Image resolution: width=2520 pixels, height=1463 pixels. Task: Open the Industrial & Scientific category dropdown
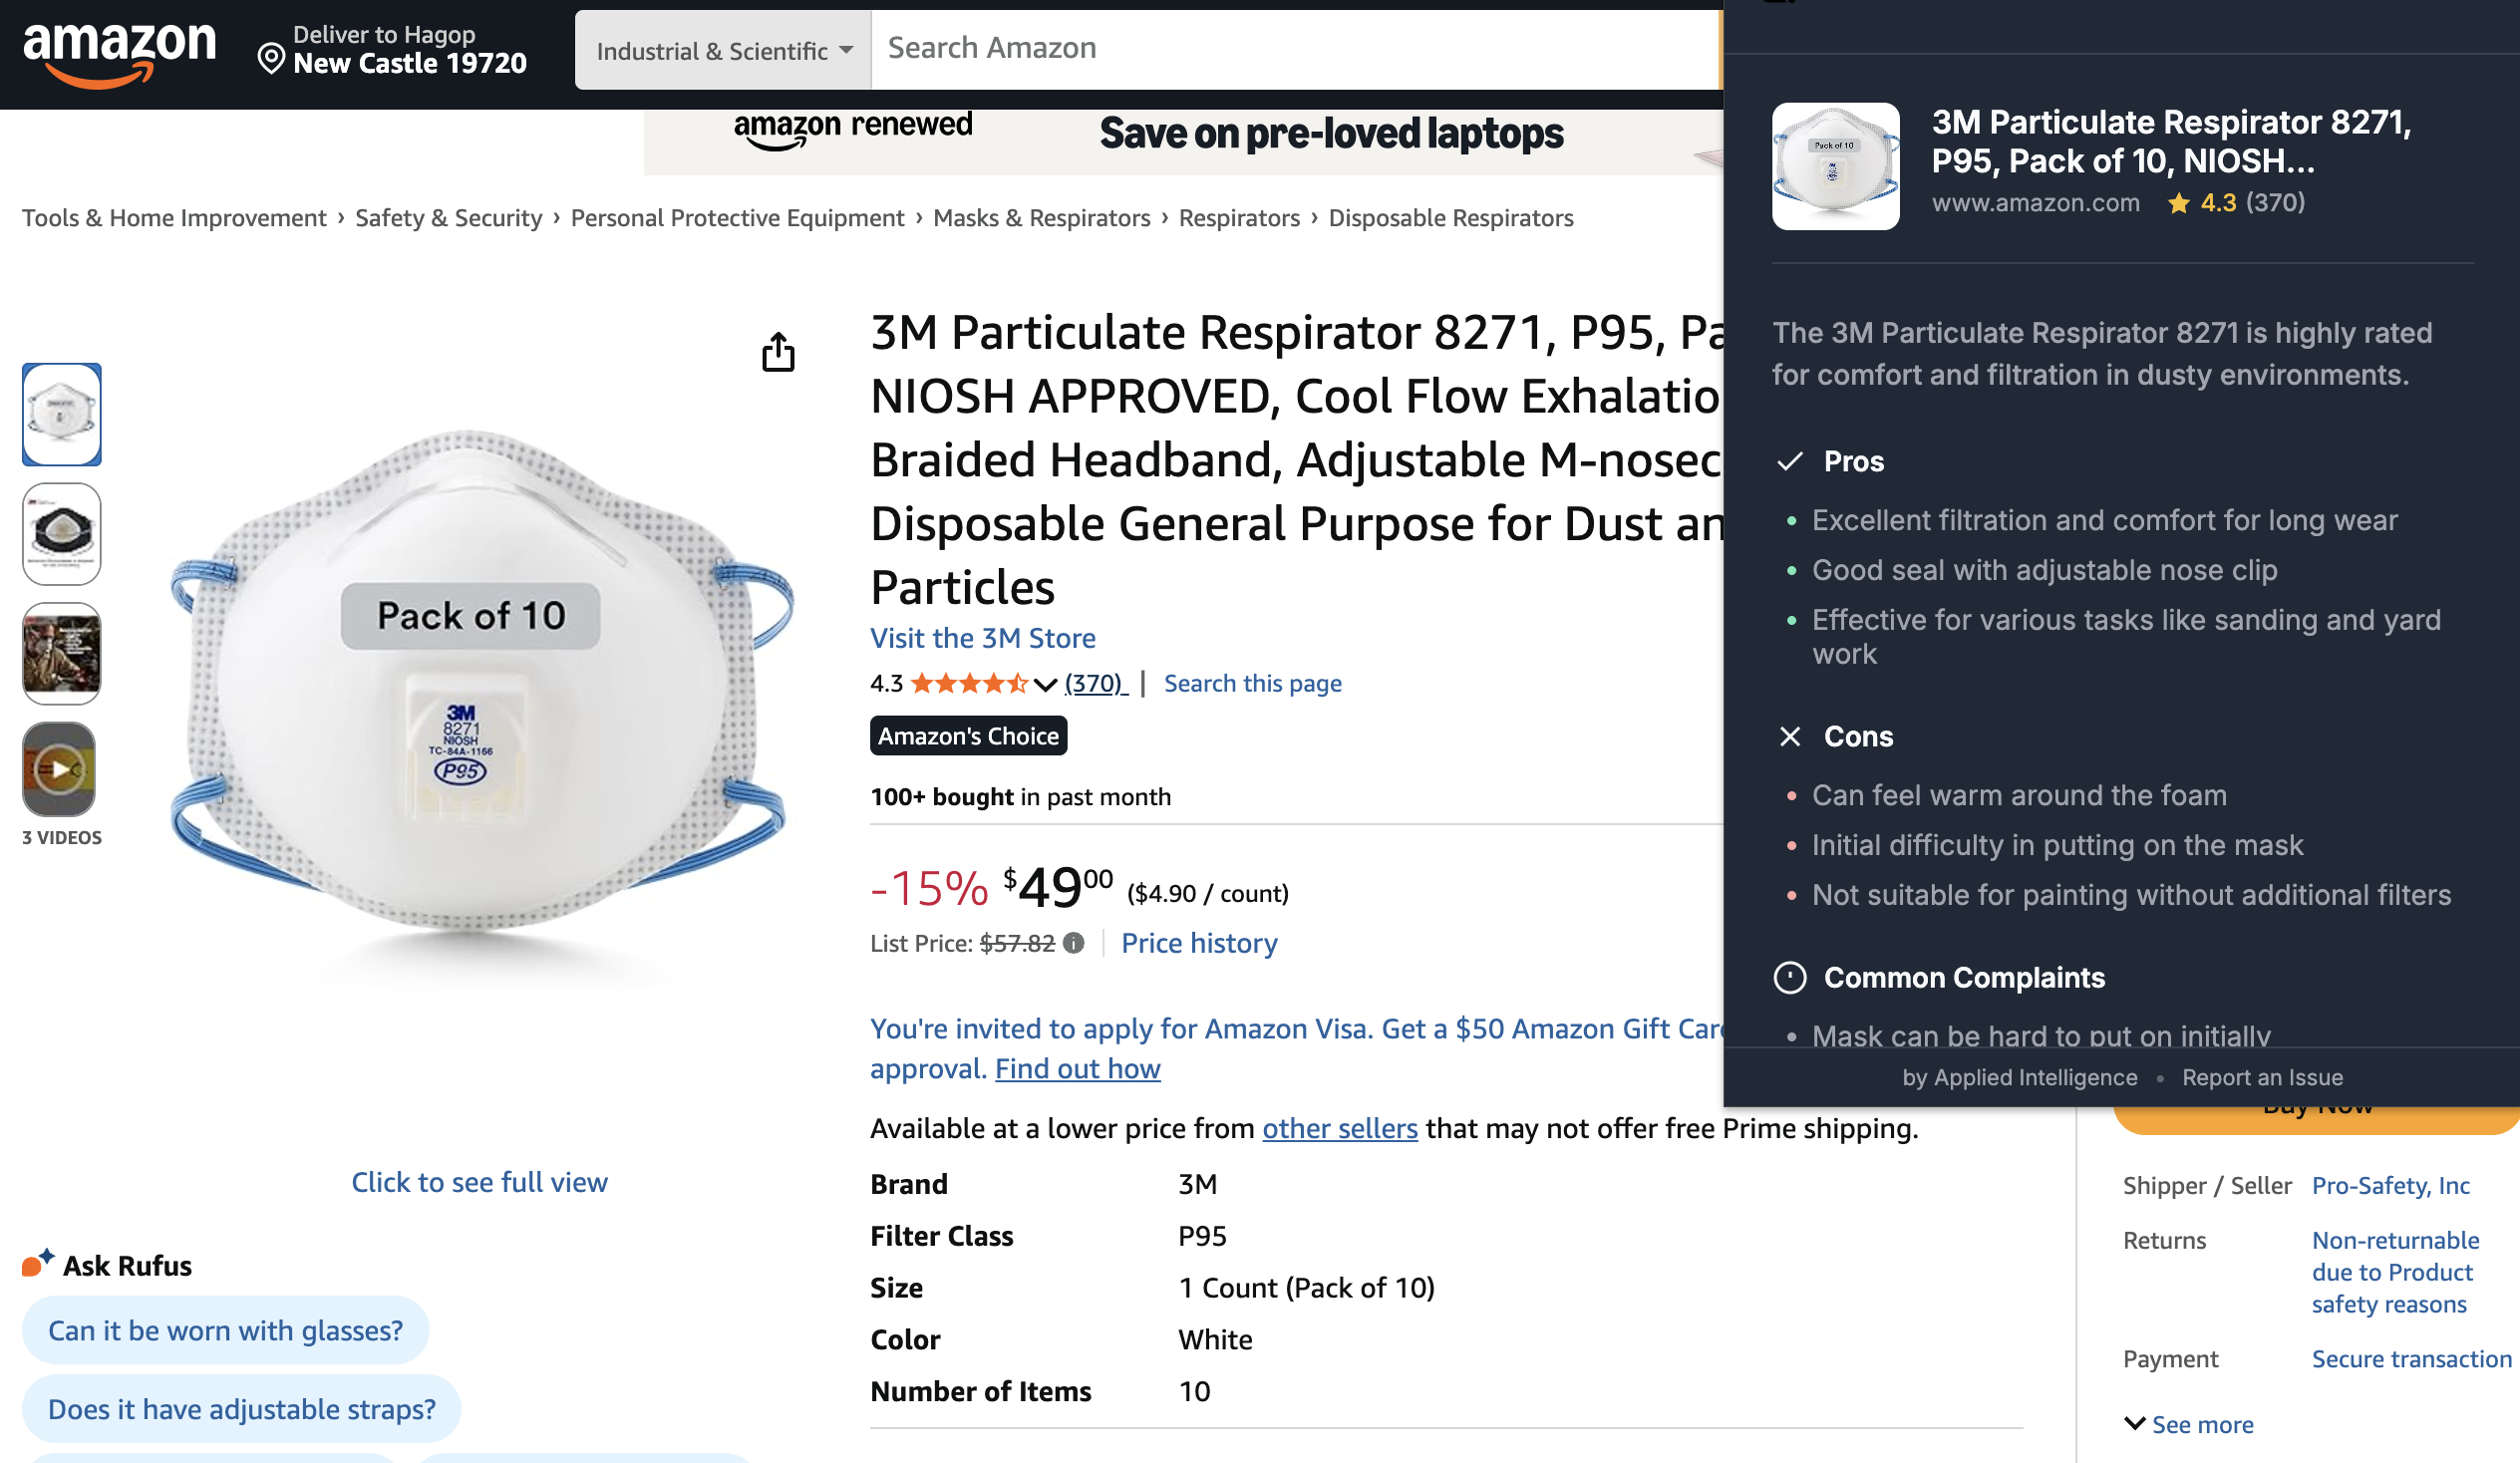(723, 50)
